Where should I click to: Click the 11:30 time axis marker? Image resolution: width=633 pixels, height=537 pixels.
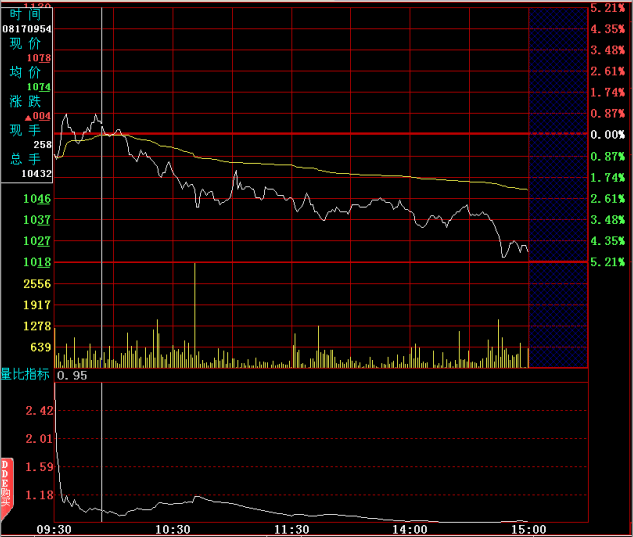click(292, 528)
